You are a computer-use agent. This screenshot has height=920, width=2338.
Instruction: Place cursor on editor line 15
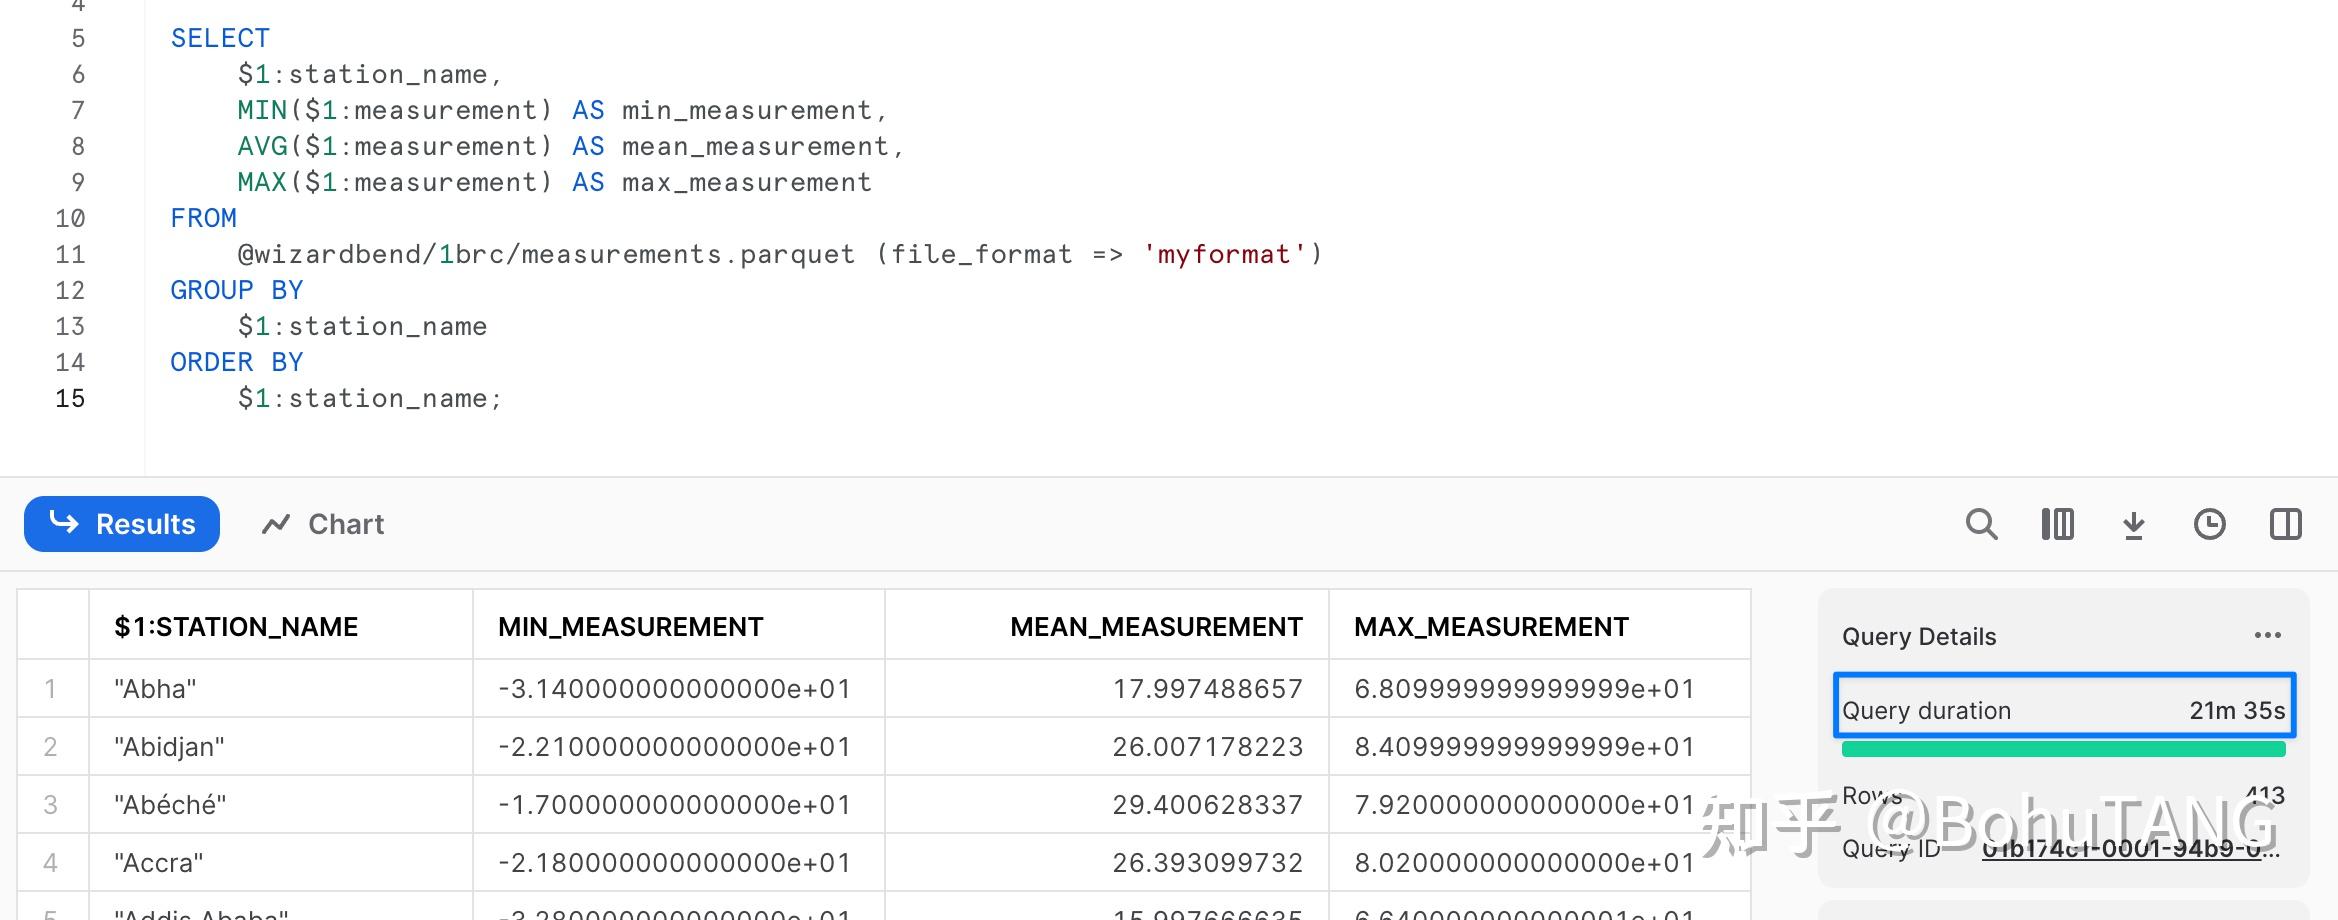coord(369,399)
